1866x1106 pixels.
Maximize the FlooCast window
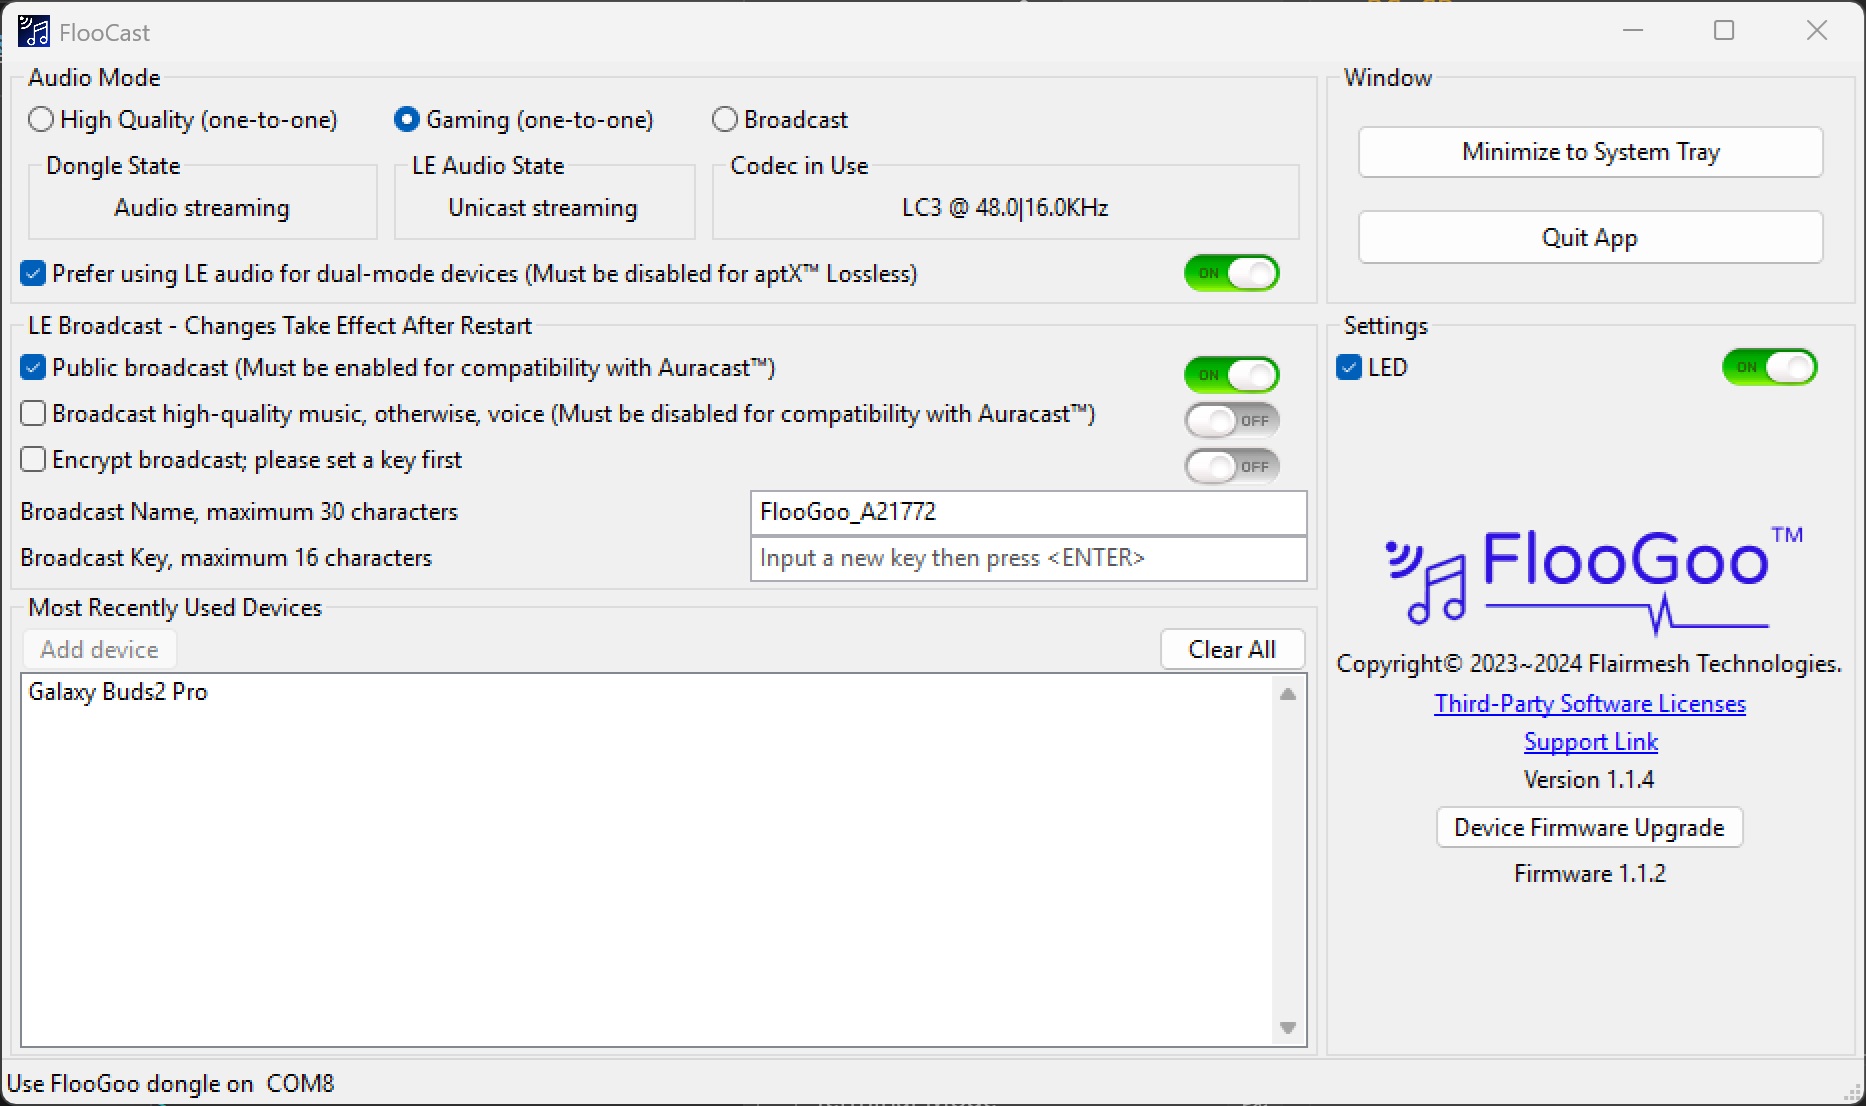click(x=1724, y=31)
